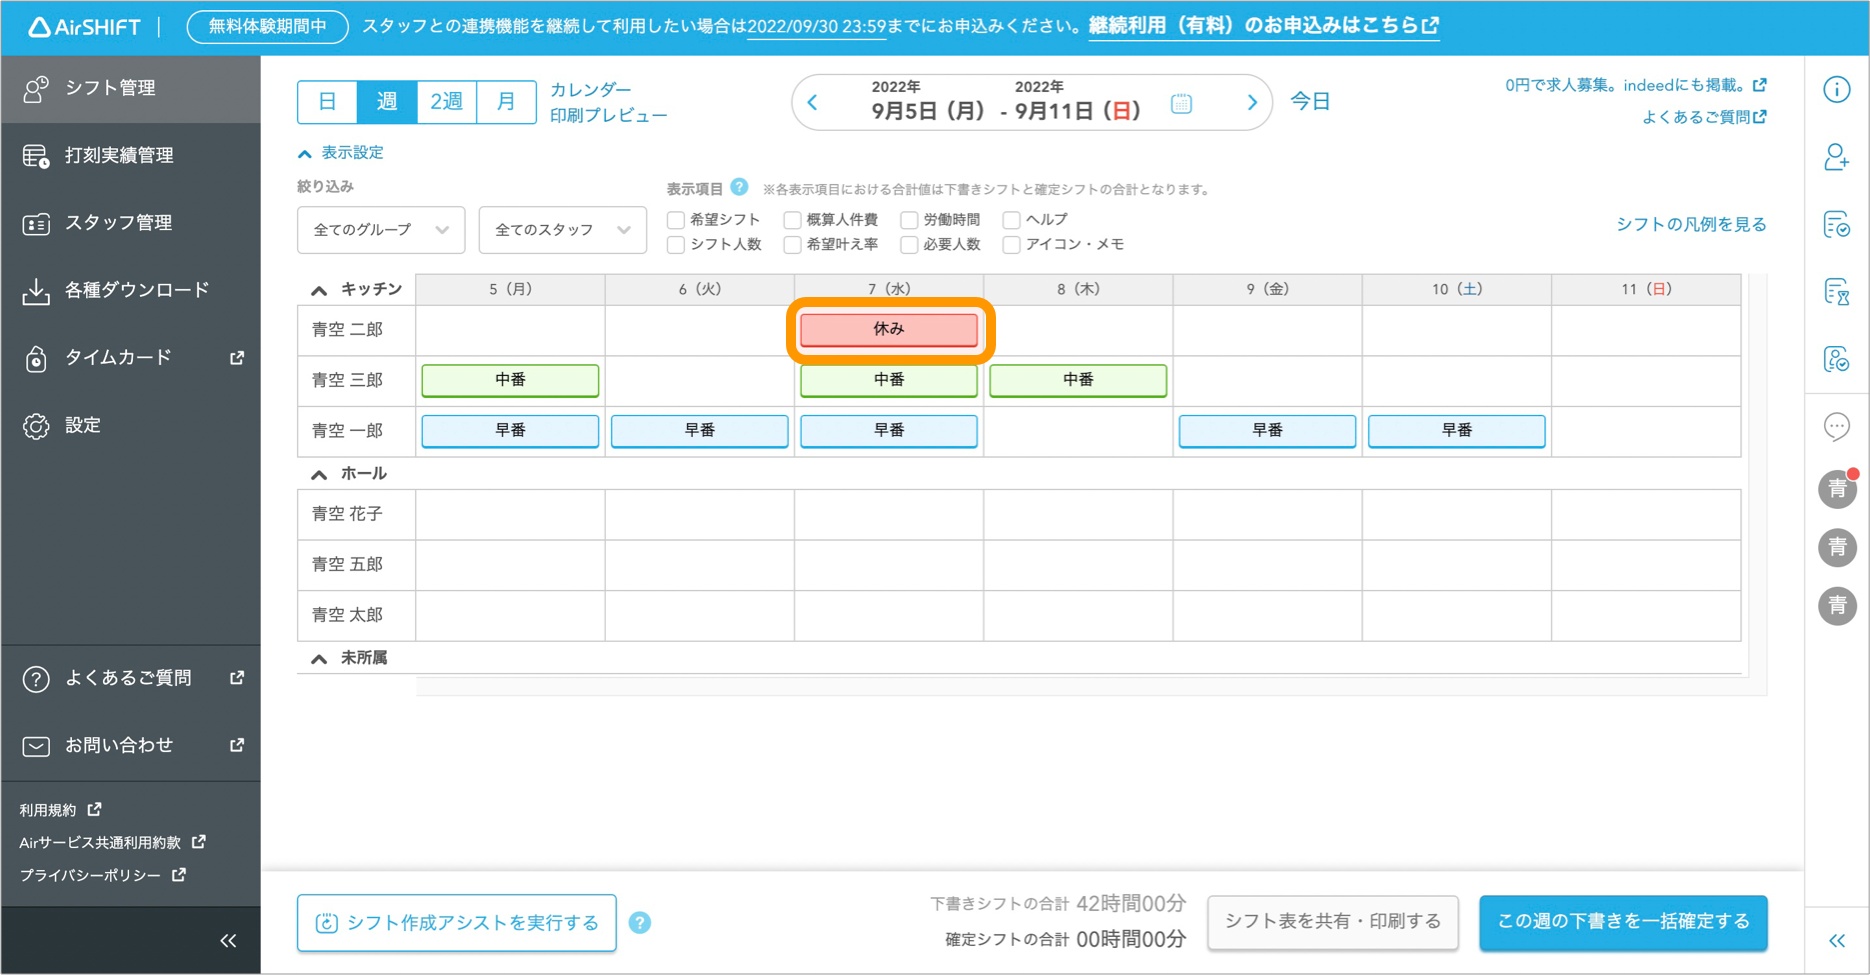This screenshot has height=975, width=1870.
Task: Click the info icon in right sidebar
Action: coord(1836,89)
